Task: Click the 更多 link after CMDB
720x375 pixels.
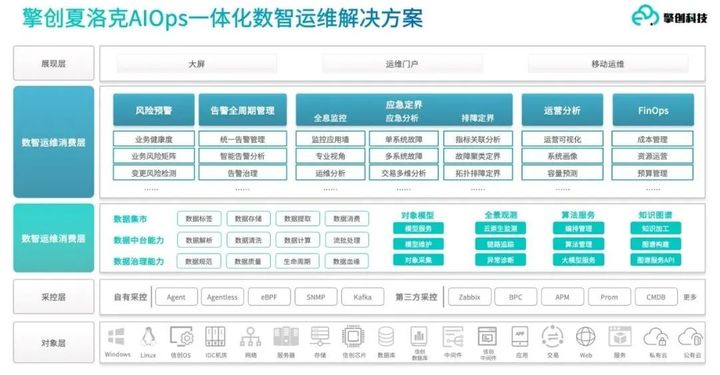Action: click(x=690, y=297)
